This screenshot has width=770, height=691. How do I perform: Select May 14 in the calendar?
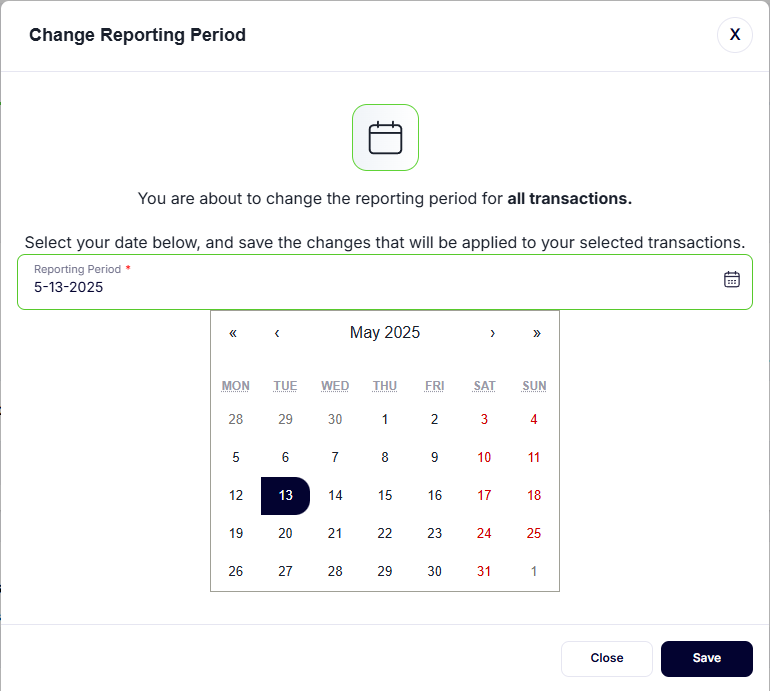pyautogui.click(x=335, y=496)
